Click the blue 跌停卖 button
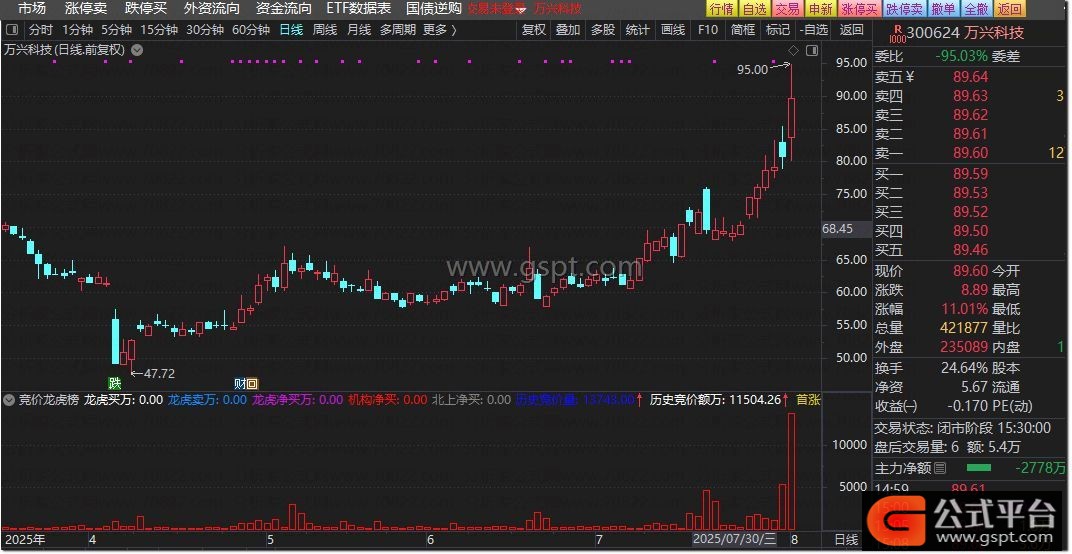 click(x=905, y=9)
